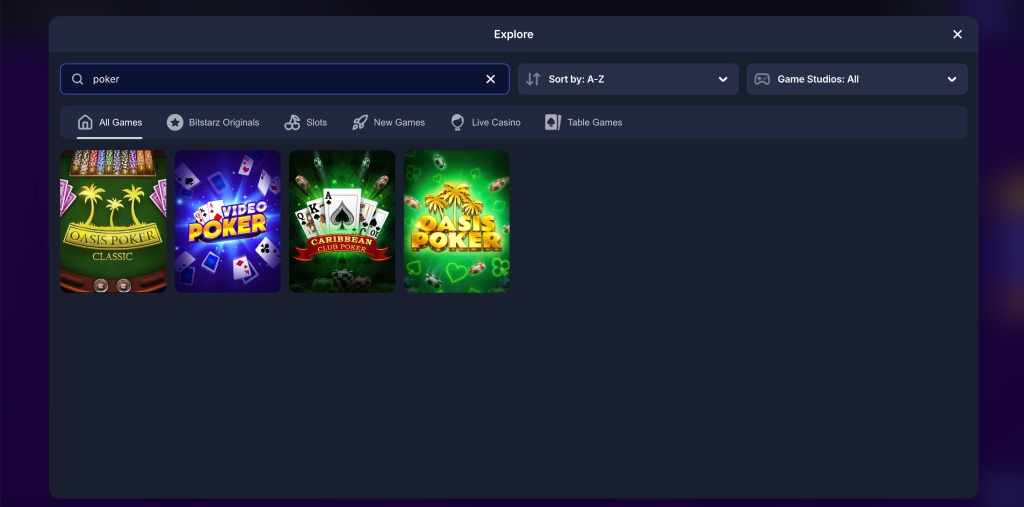Switch to the Bitstarz Originals tab

214,122
